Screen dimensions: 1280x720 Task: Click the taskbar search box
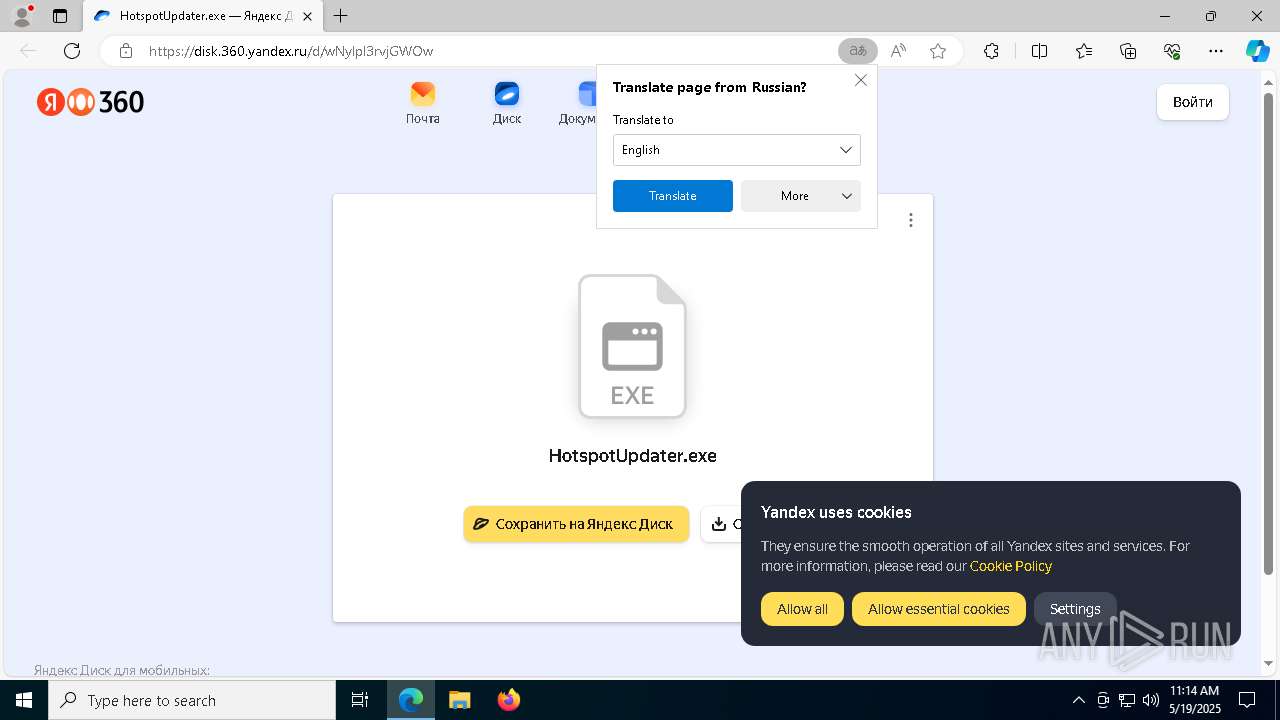point(192,700)
